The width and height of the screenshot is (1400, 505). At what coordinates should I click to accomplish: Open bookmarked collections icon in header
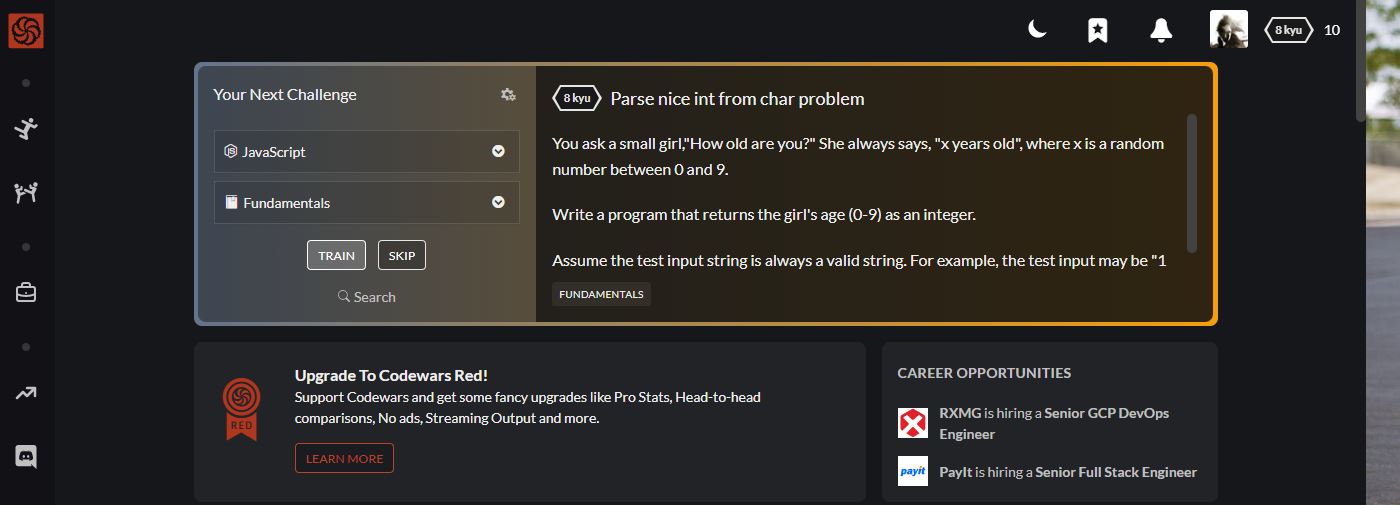coord(1097,30)
